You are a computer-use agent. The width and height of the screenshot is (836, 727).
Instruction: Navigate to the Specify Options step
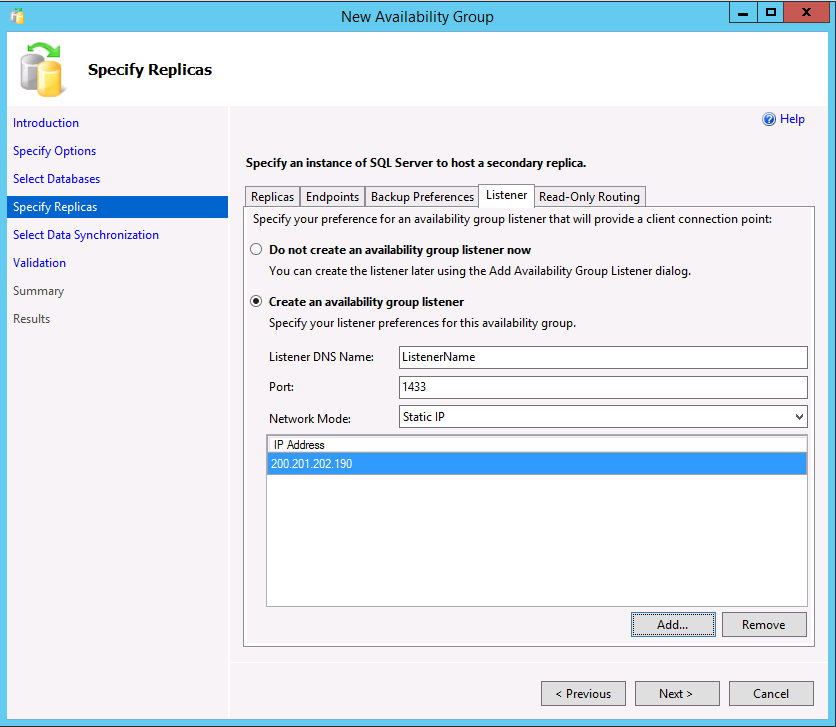point(54,150)
